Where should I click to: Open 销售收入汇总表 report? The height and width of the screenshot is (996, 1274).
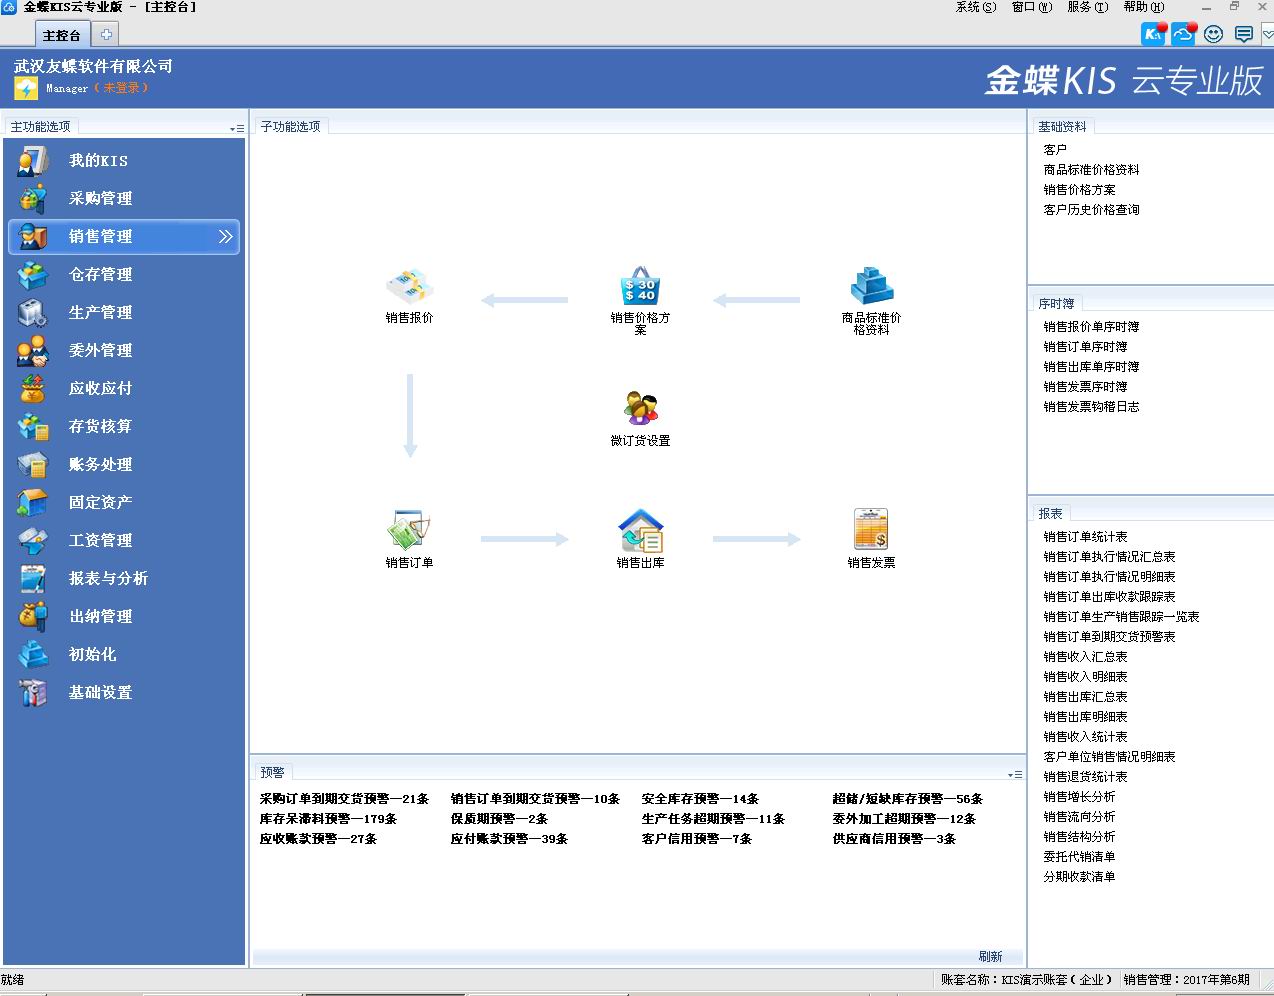pyautogui.click(x=1085, y=657)
